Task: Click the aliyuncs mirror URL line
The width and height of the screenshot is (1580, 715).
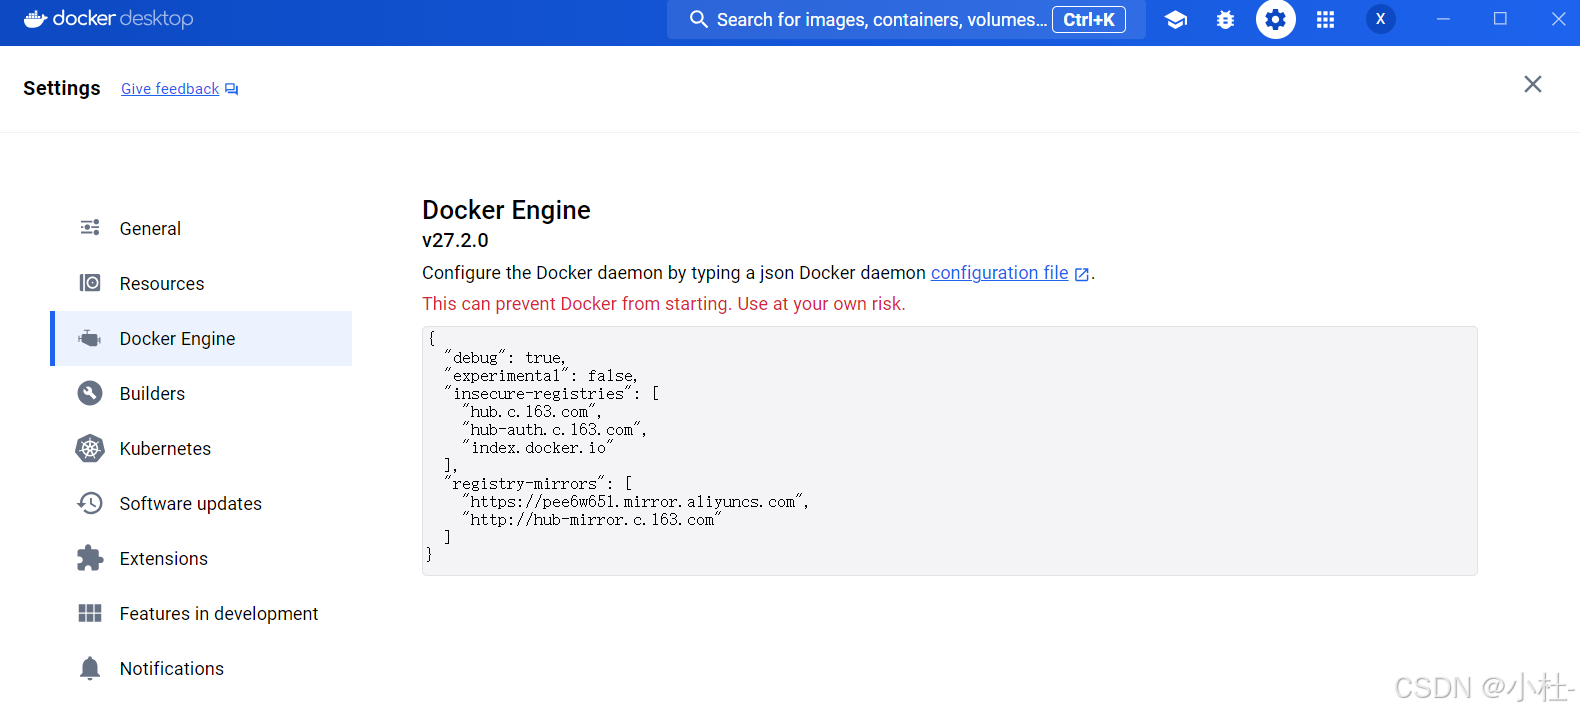Action: [636, 501]
